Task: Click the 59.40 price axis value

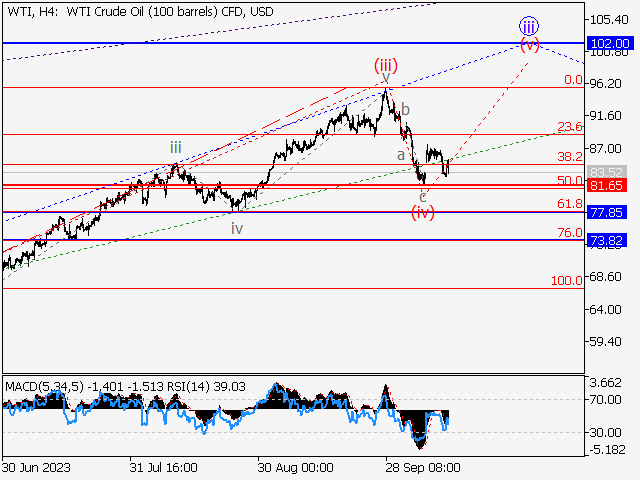Action: point(606,342)
